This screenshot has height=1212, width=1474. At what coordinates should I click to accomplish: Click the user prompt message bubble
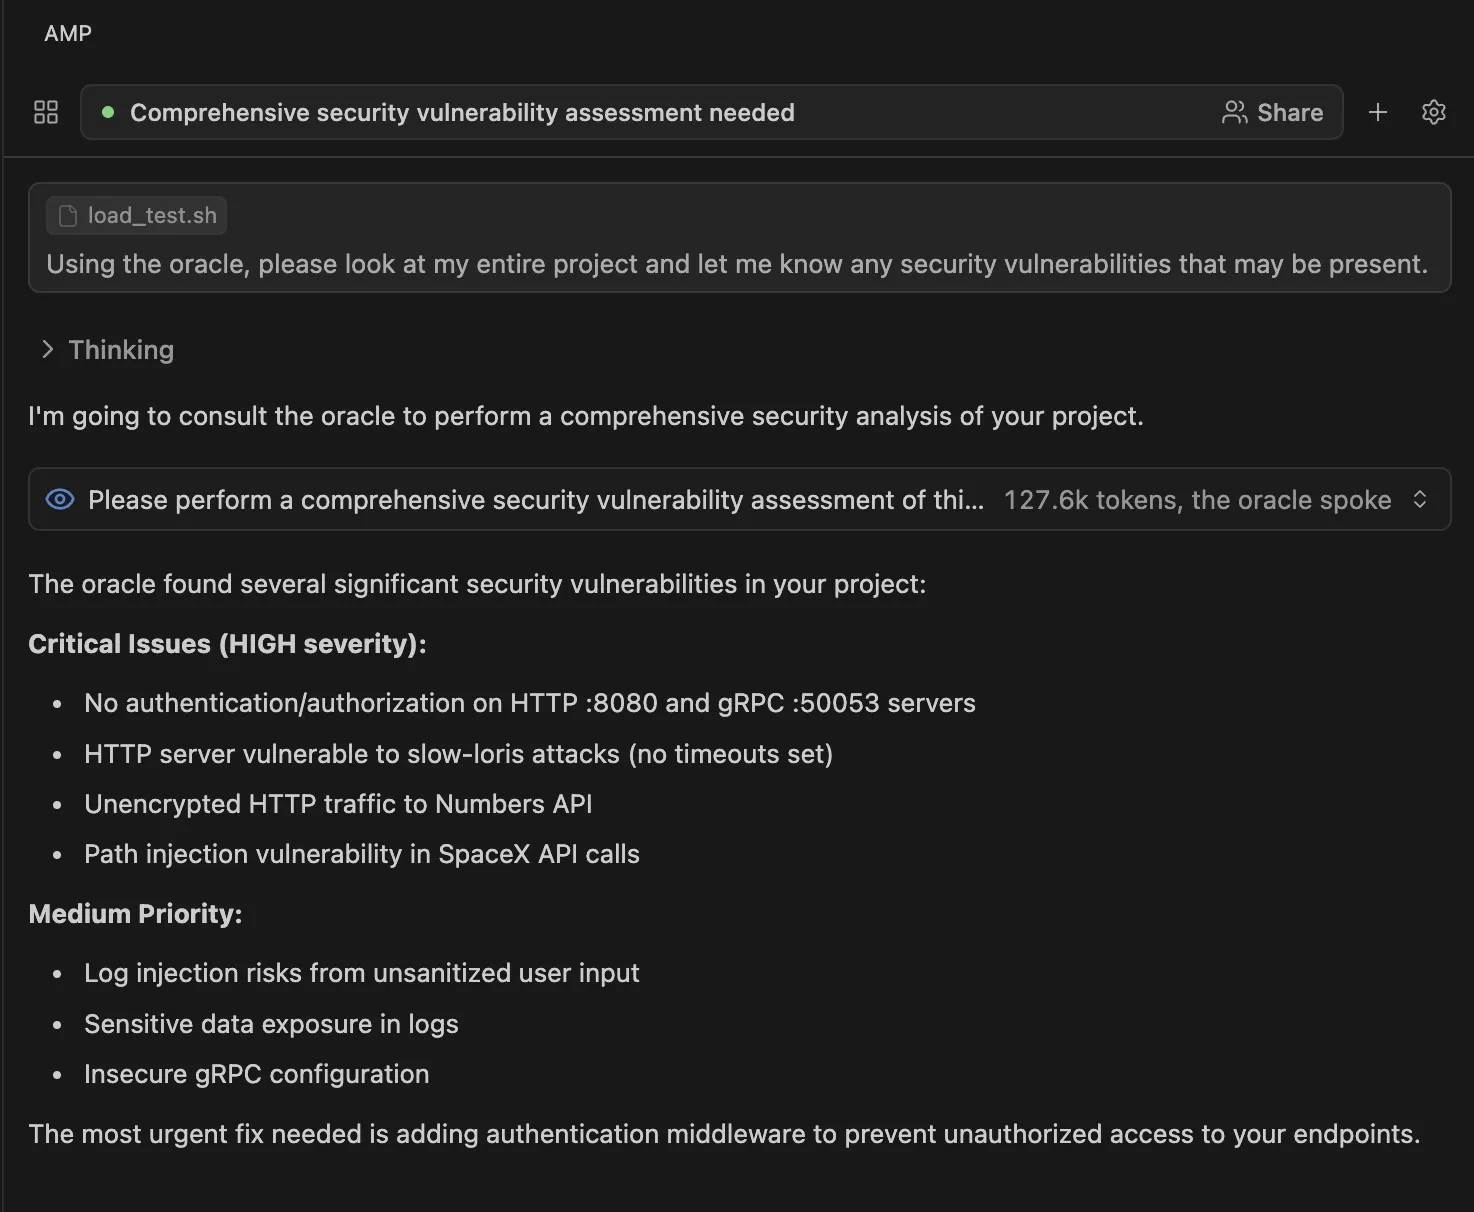[x=736, y=263]
